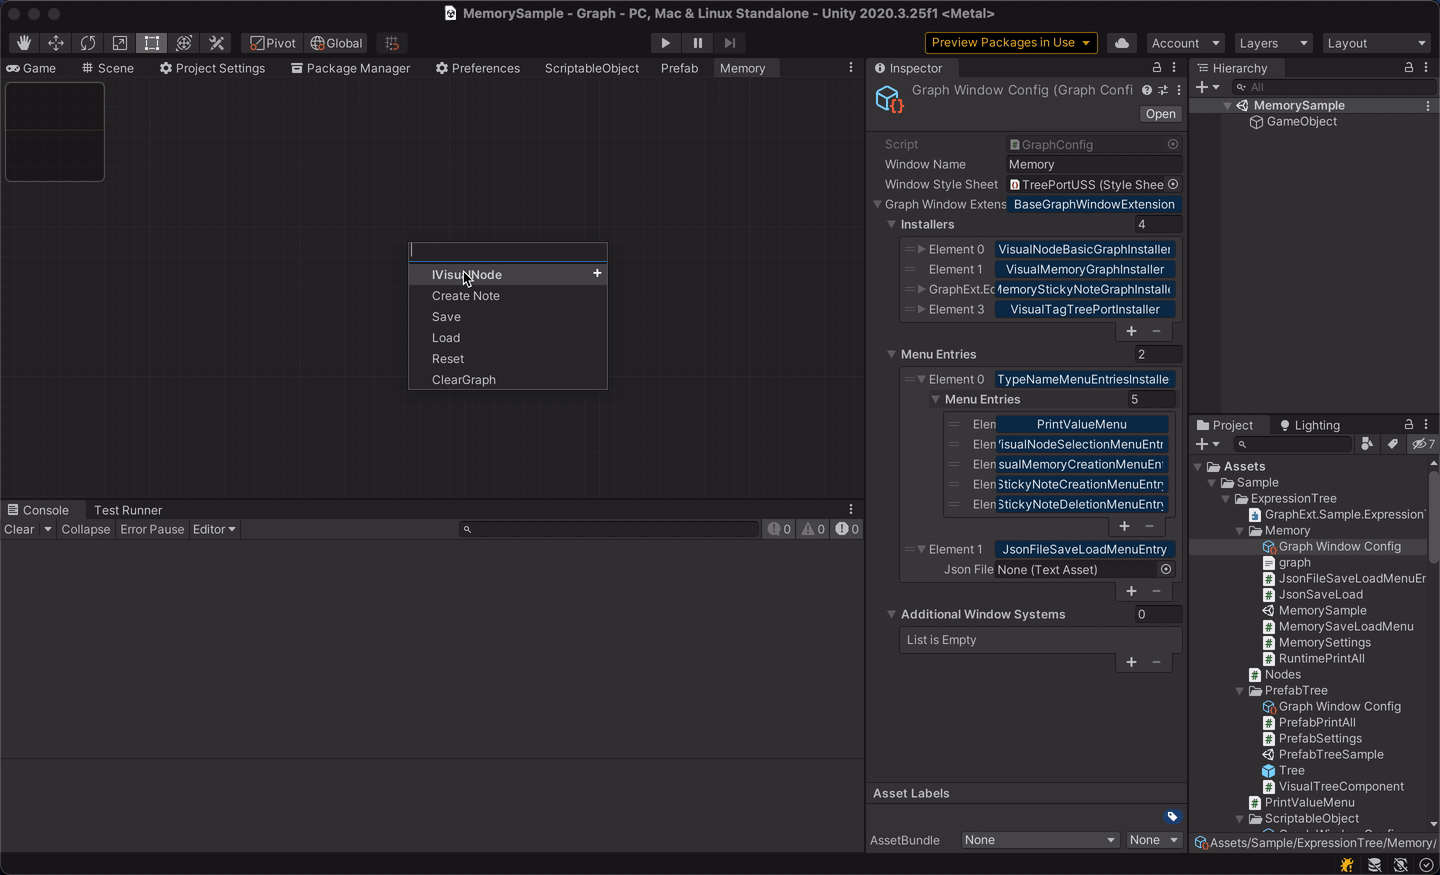Collapse the Menu Entries list

pos(892,354)
